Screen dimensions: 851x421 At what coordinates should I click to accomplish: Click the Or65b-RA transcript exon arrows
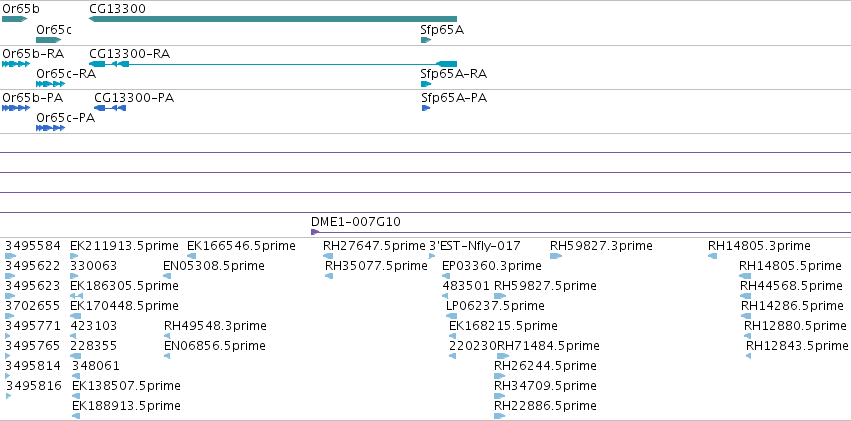[x=16, y=64]
